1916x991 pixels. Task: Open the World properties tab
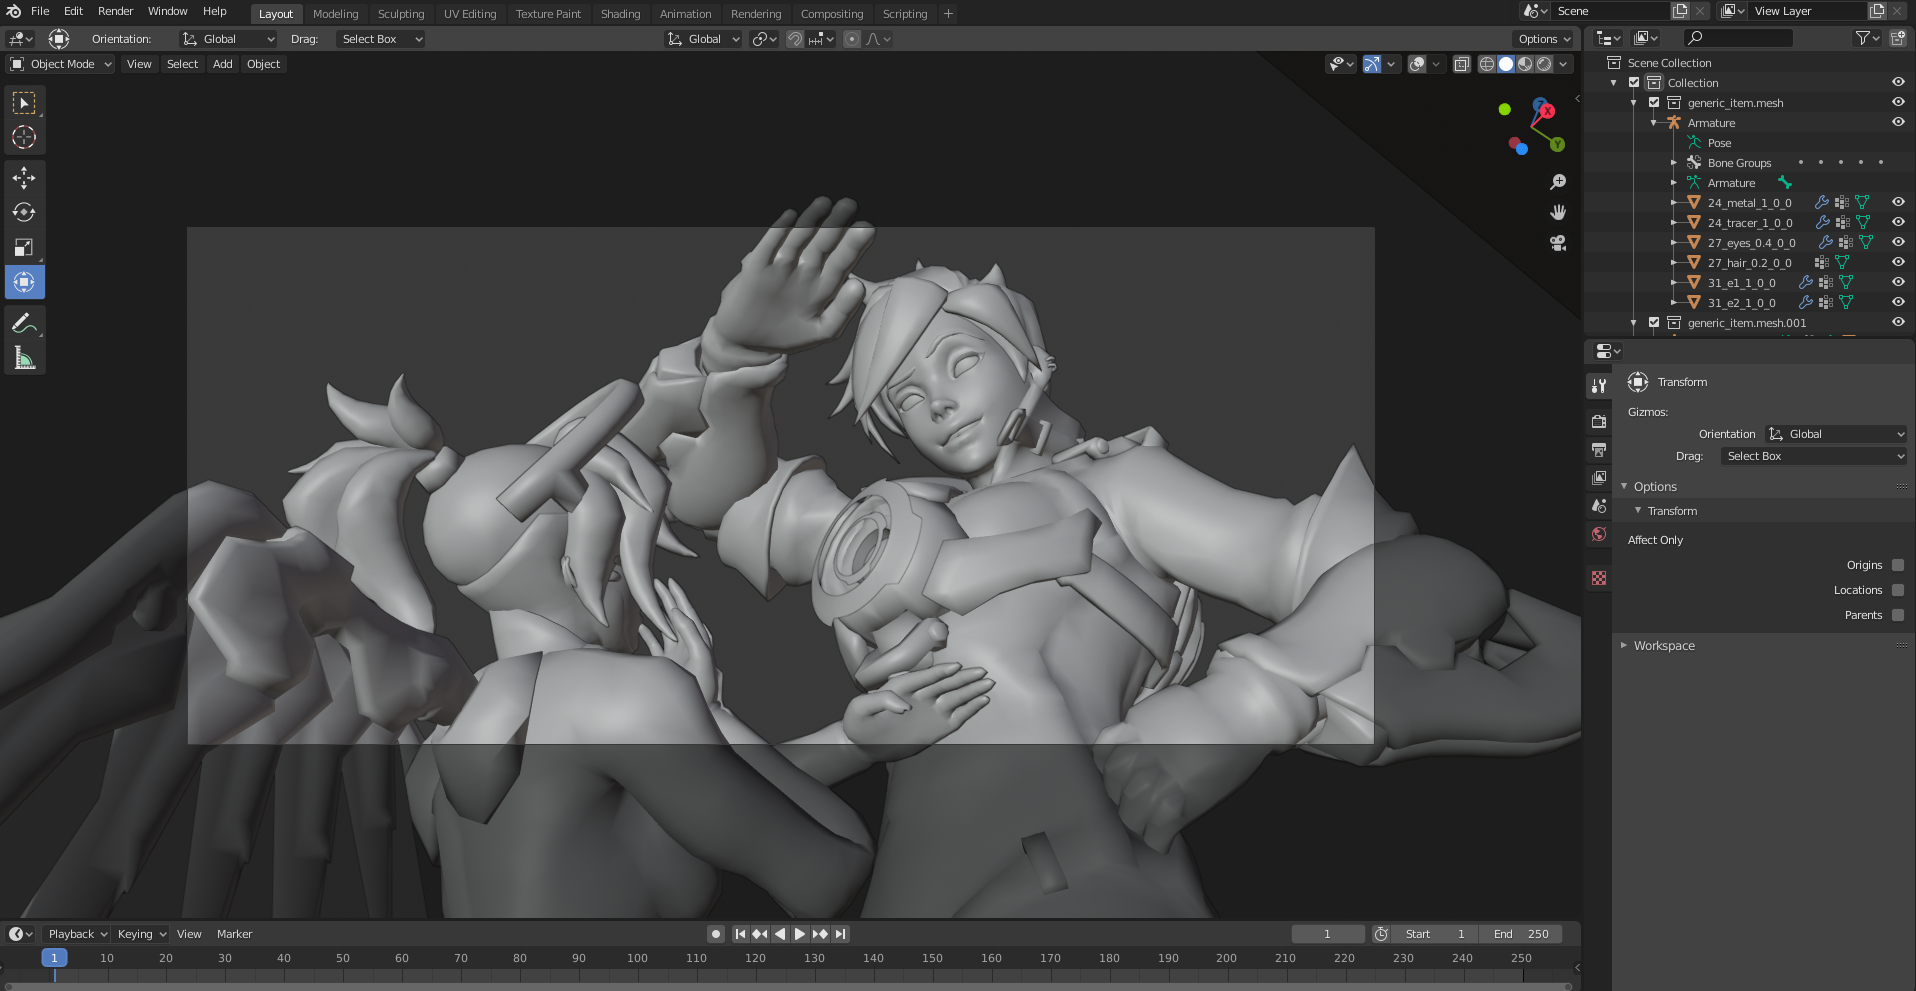(1599, 534)
